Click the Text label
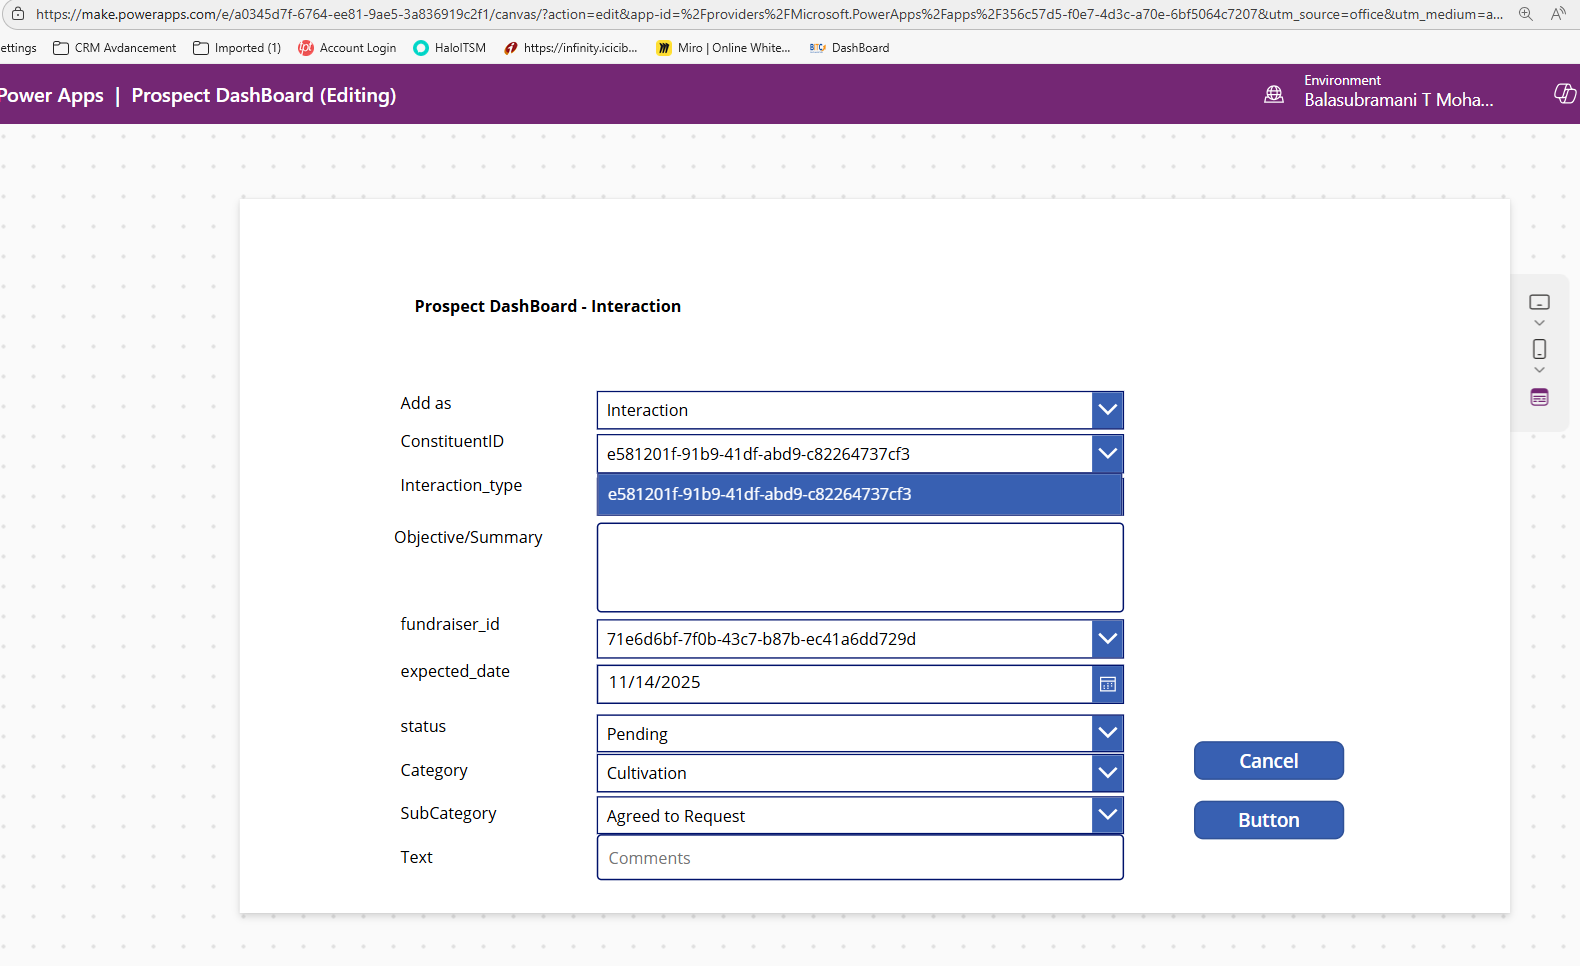 [x=416, y=857]
